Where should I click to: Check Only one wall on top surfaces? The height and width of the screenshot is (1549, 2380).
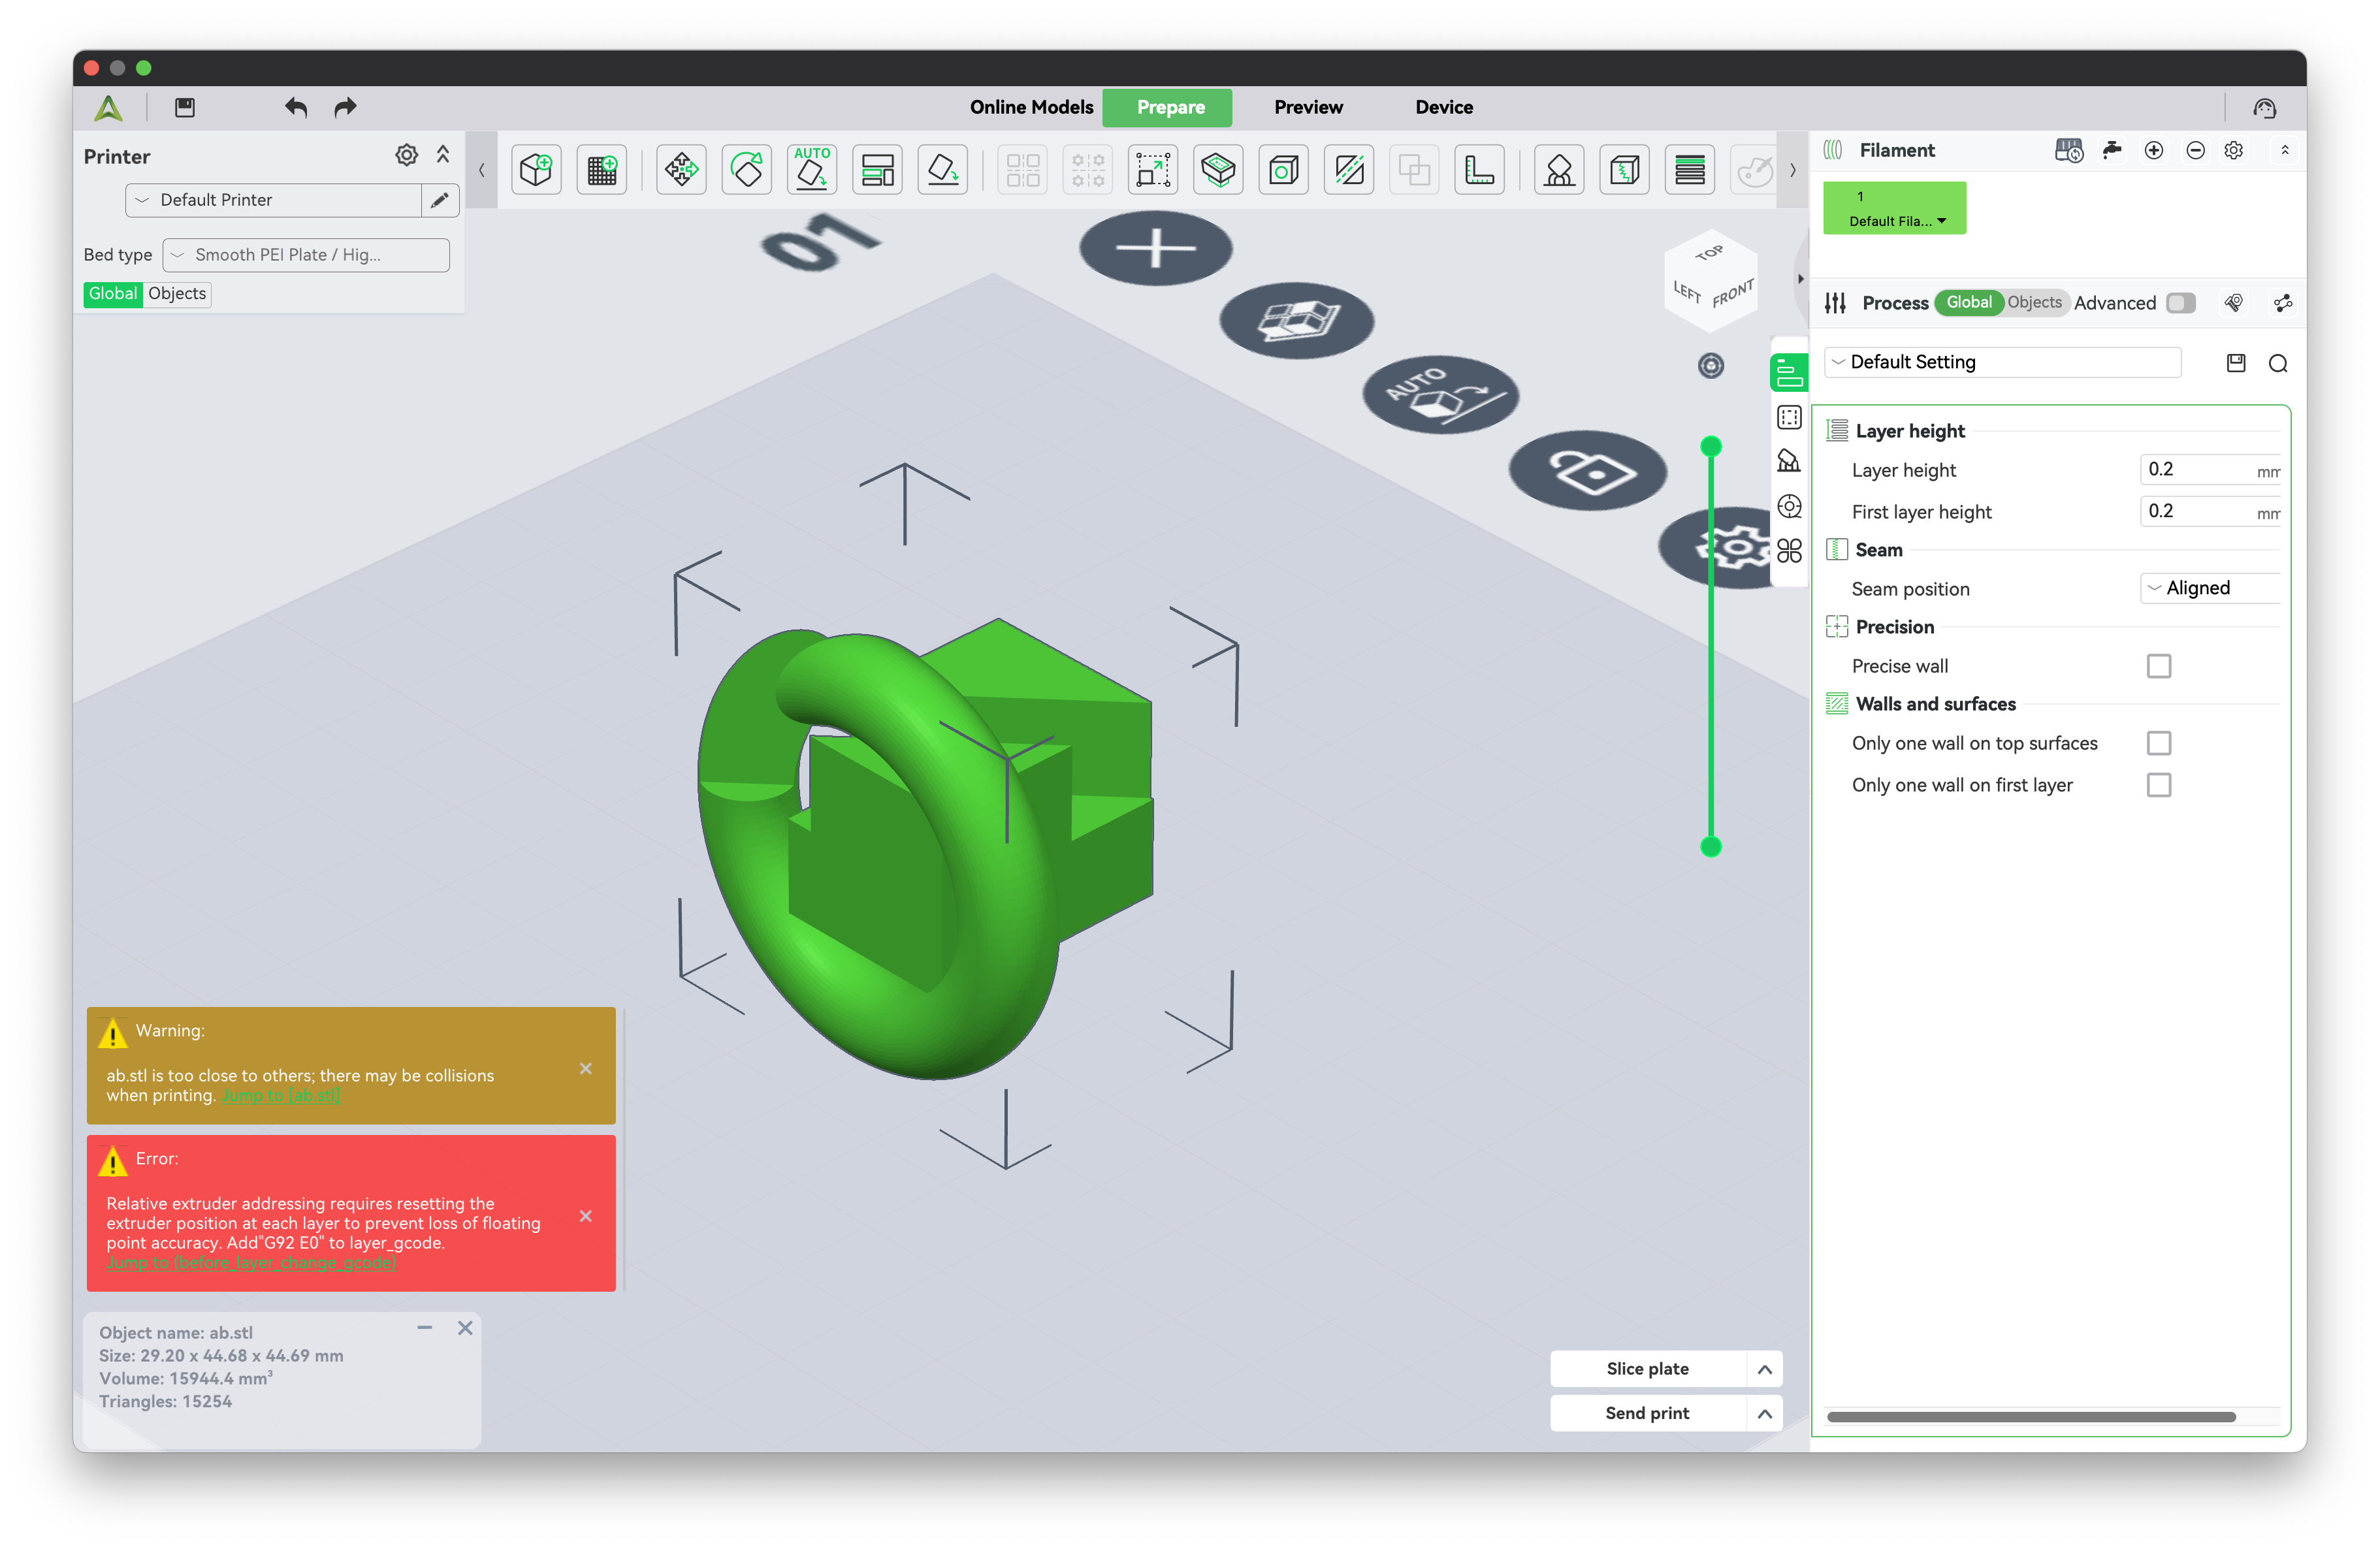pos(2159,743)
